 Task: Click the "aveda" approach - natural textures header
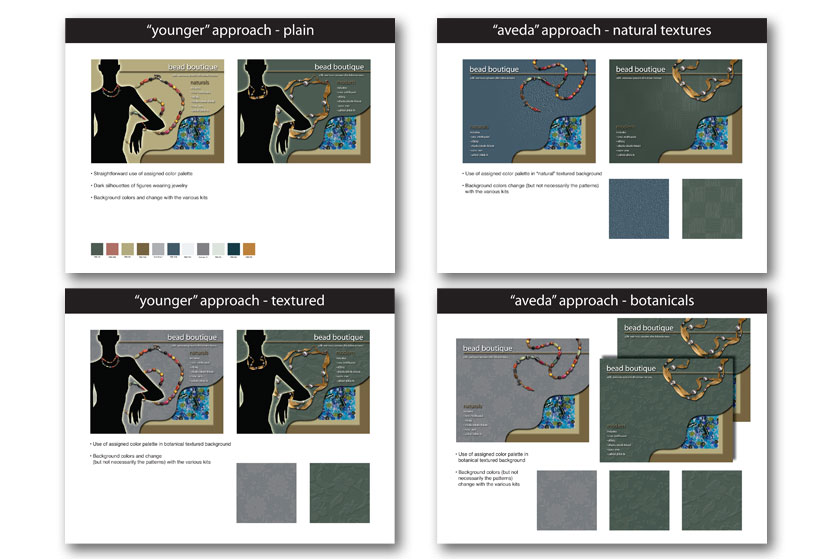tap(602, 30)
